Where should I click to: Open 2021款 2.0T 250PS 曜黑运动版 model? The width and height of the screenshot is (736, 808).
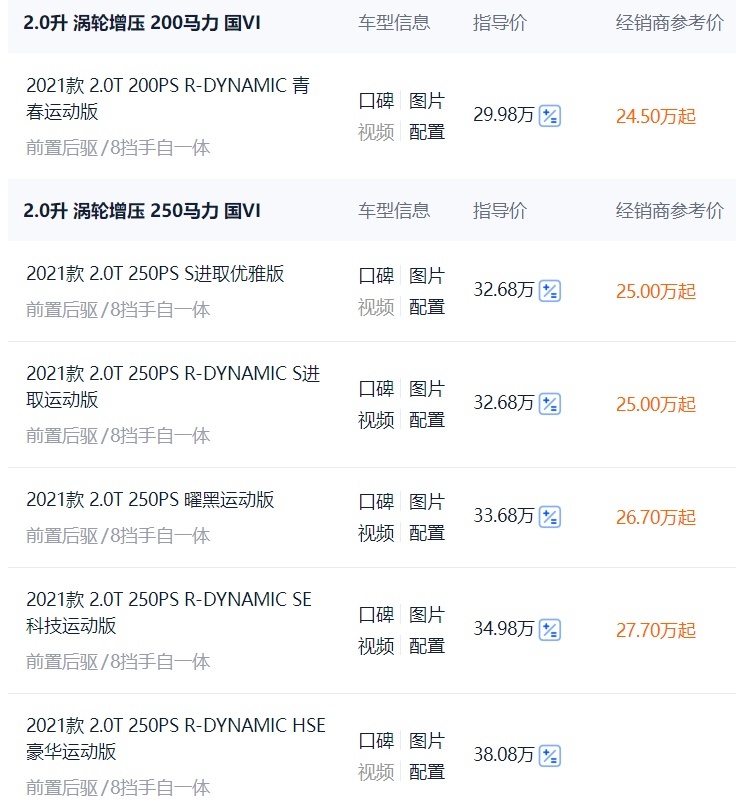(x=150, y=500)
